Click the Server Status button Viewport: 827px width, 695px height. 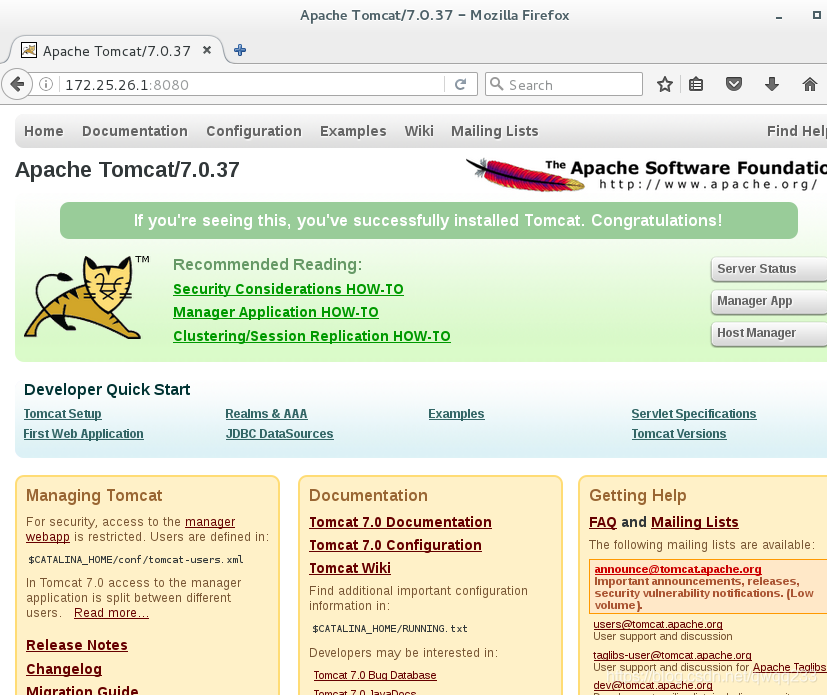(769, 269)
